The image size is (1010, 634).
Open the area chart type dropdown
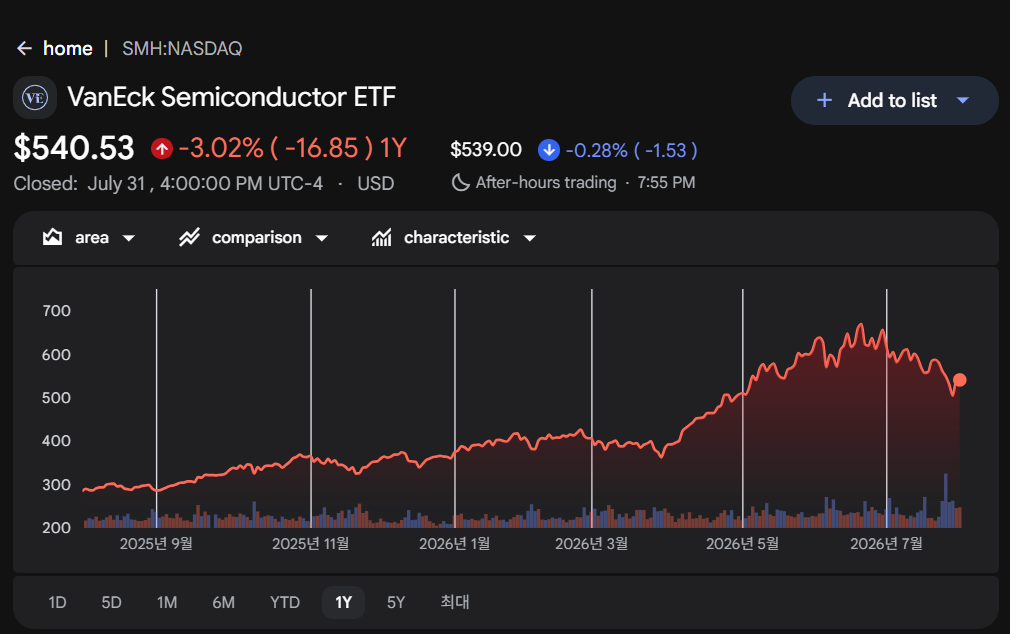pos(89,238)
